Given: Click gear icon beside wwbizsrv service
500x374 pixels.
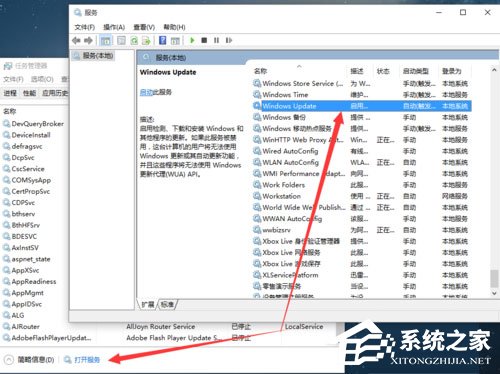Looking at the screenshot, I should tap(257, 230).
